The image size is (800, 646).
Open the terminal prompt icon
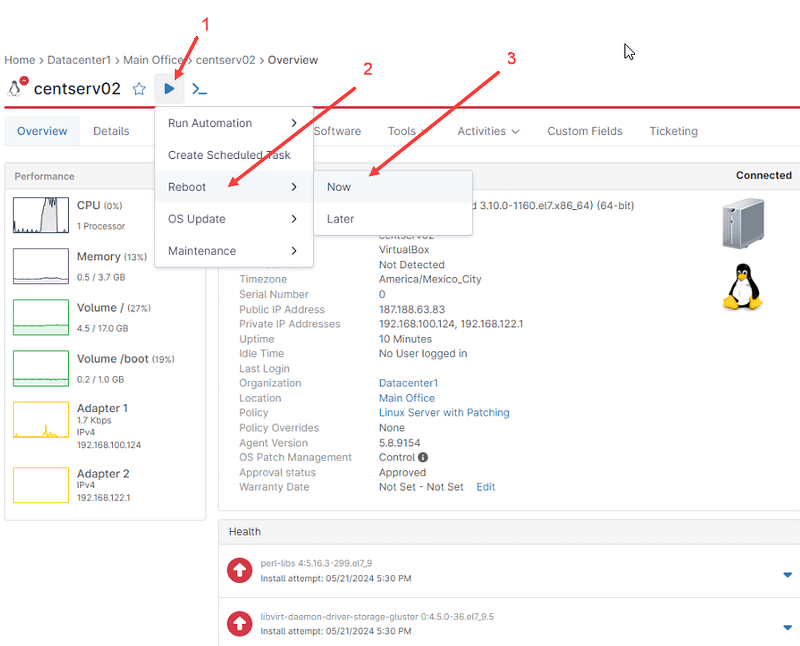[x=199, y=89]
